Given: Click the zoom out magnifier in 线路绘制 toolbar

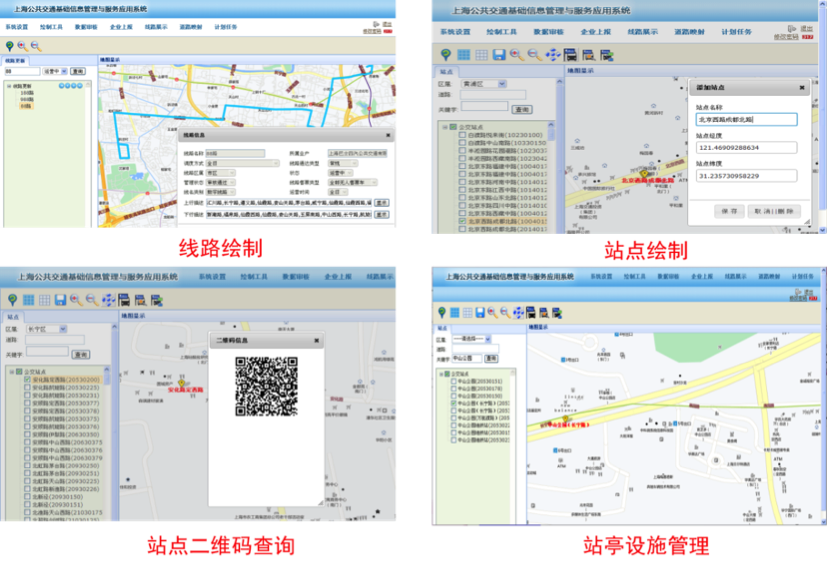Looking at the screenshot, I should [x=35, y=46].
